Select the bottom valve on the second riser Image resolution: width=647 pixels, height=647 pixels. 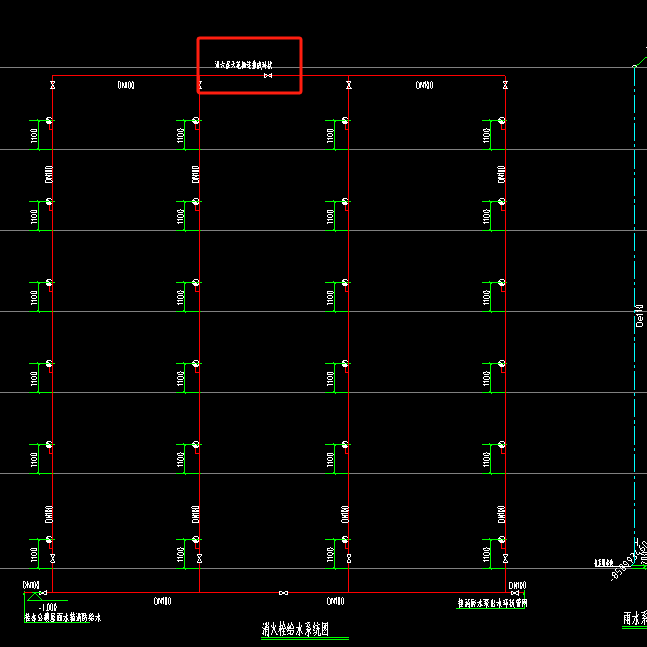click(199, 558)
